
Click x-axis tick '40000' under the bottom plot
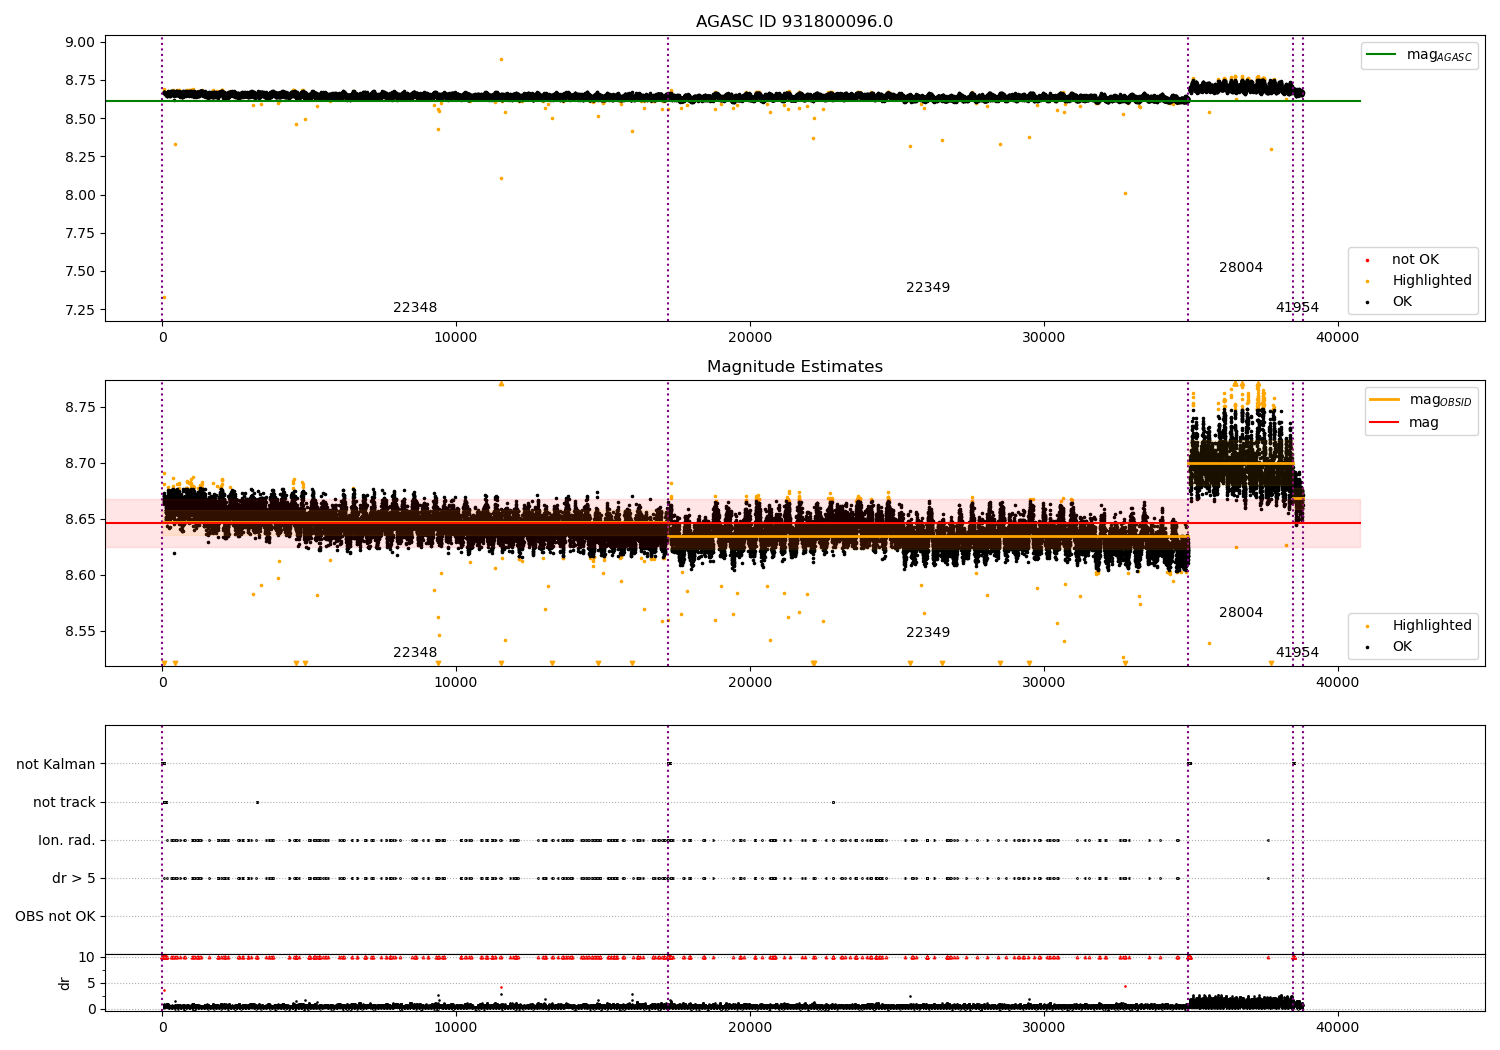1338,1027
